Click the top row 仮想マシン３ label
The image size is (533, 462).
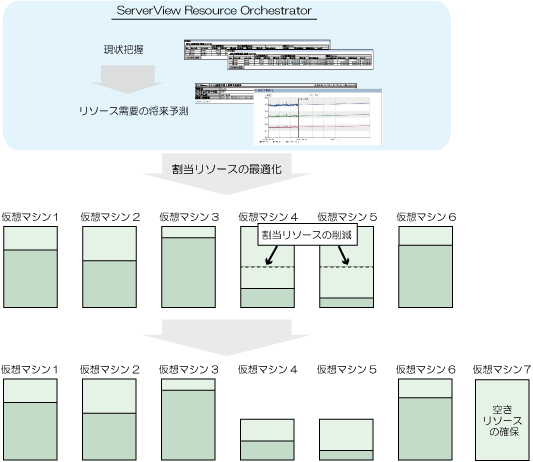click(x=189, y=217)
